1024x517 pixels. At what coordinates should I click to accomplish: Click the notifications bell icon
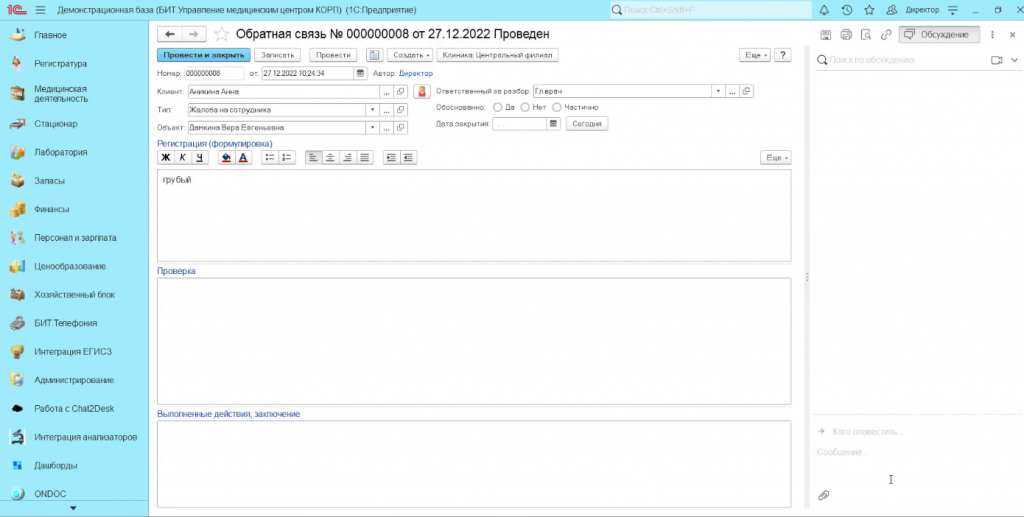point(823,10)
